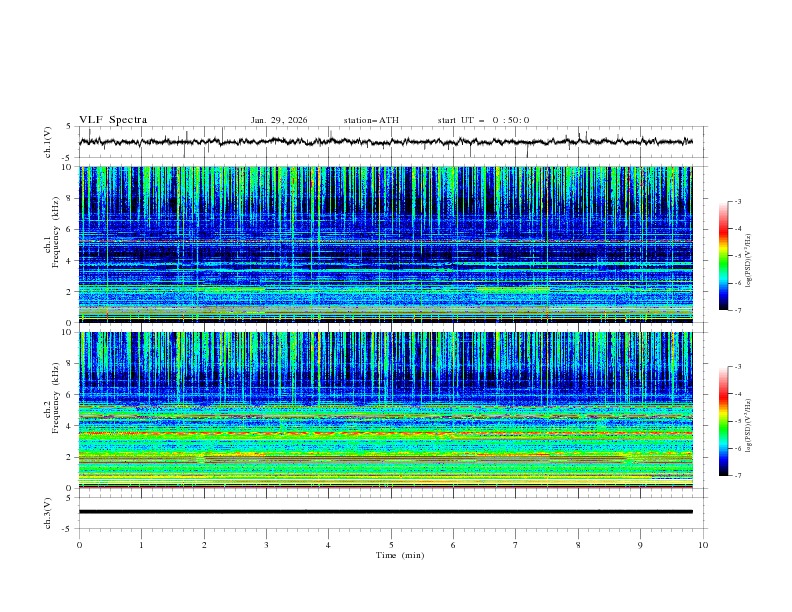Click the "VLF Spectra" title text
Screen dimensions: 792x612
pyautogui.click(x=113, y=120)
